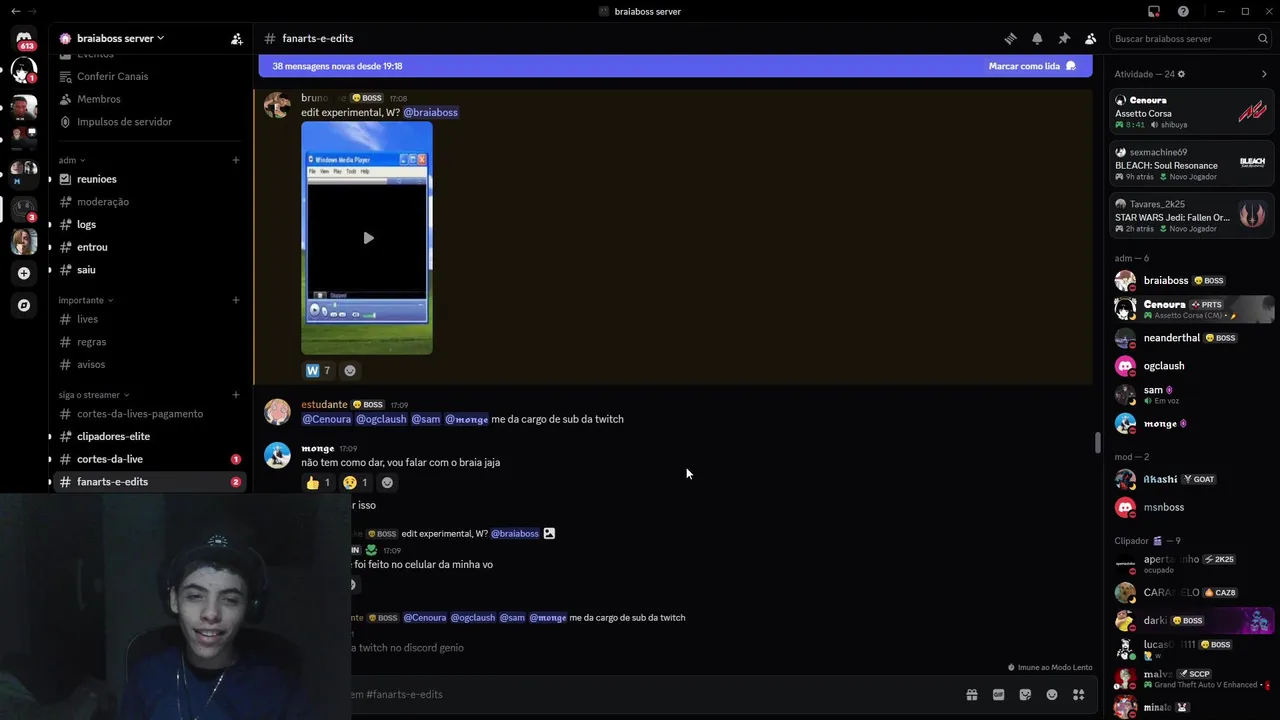Click search magnifier icon
The height and width of the screenshot is (720, 1280).
(1263, 39)
